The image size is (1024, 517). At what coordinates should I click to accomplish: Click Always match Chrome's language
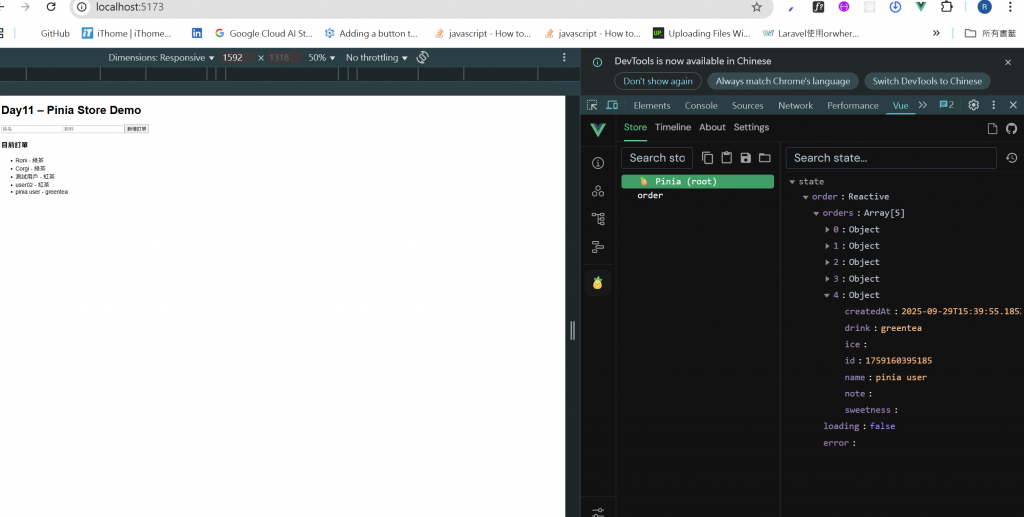pos(782,81)
